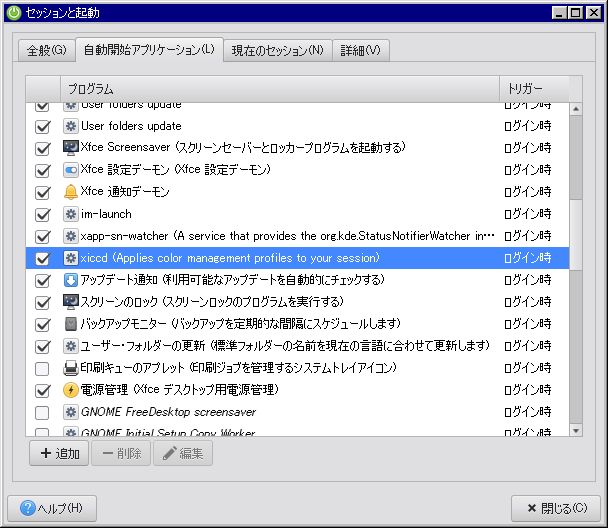Toggle the アップデート通知 checkbox
This screenshot has width=608, height=528.
pos(42,280)
